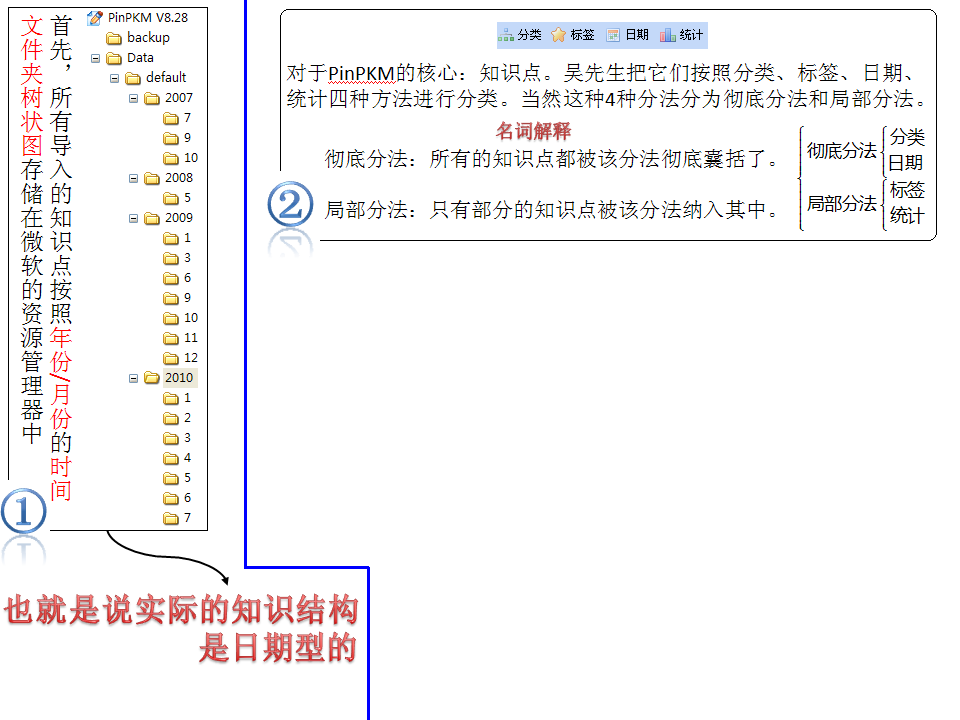Screen dimensions: 960x720
Task: Collapse the default tree node
Action: click(x=114, y=78)
